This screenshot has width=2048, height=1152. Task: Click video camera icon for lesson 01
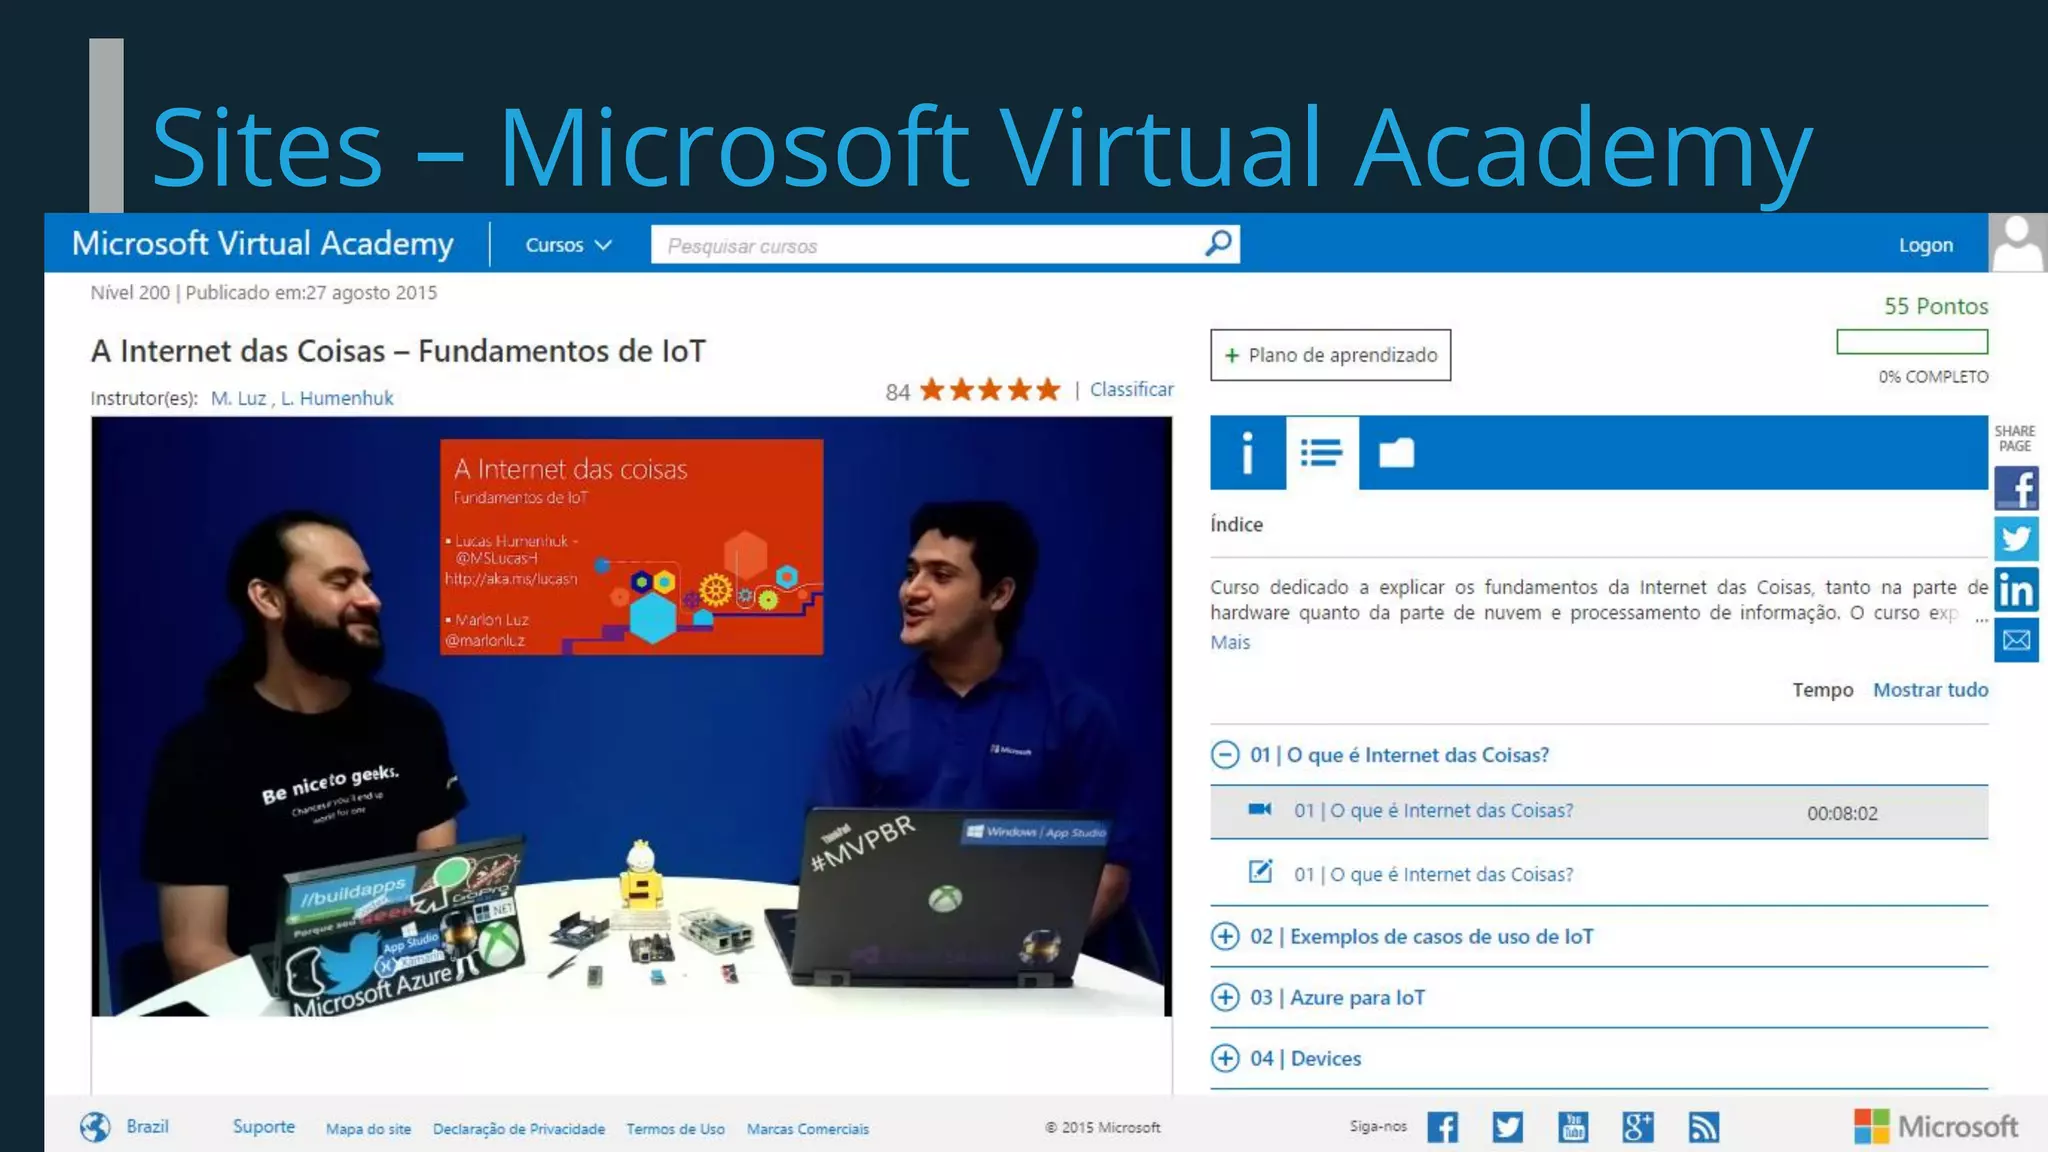click(1260, 809)
